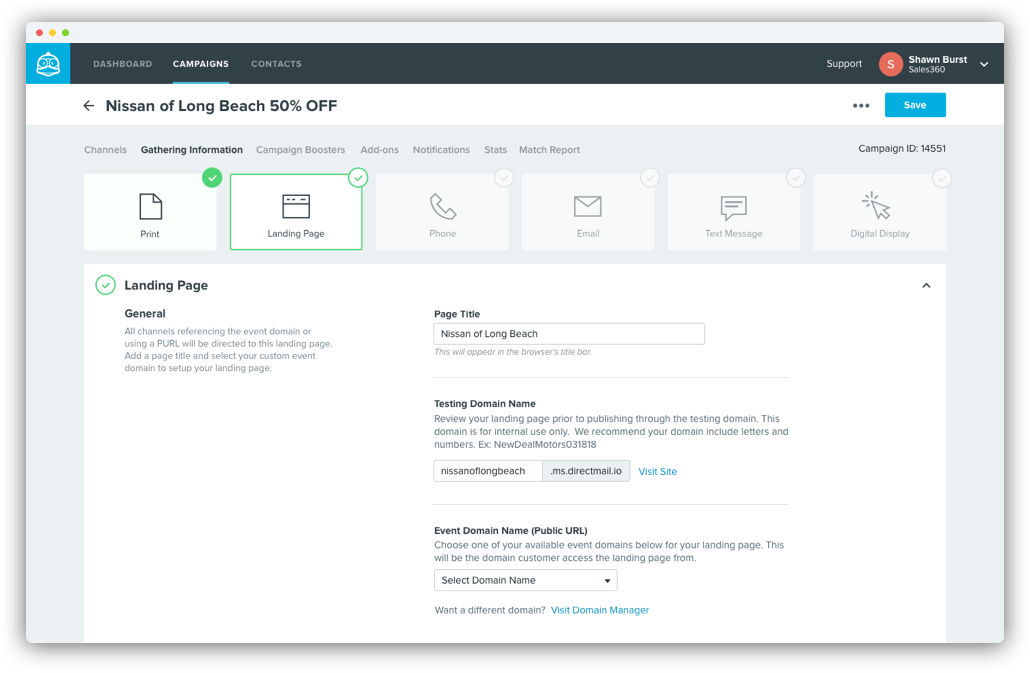Screen dimensions: 1030x673
Task: Switch to the Add-ons tab
Action: pos(380,150)
